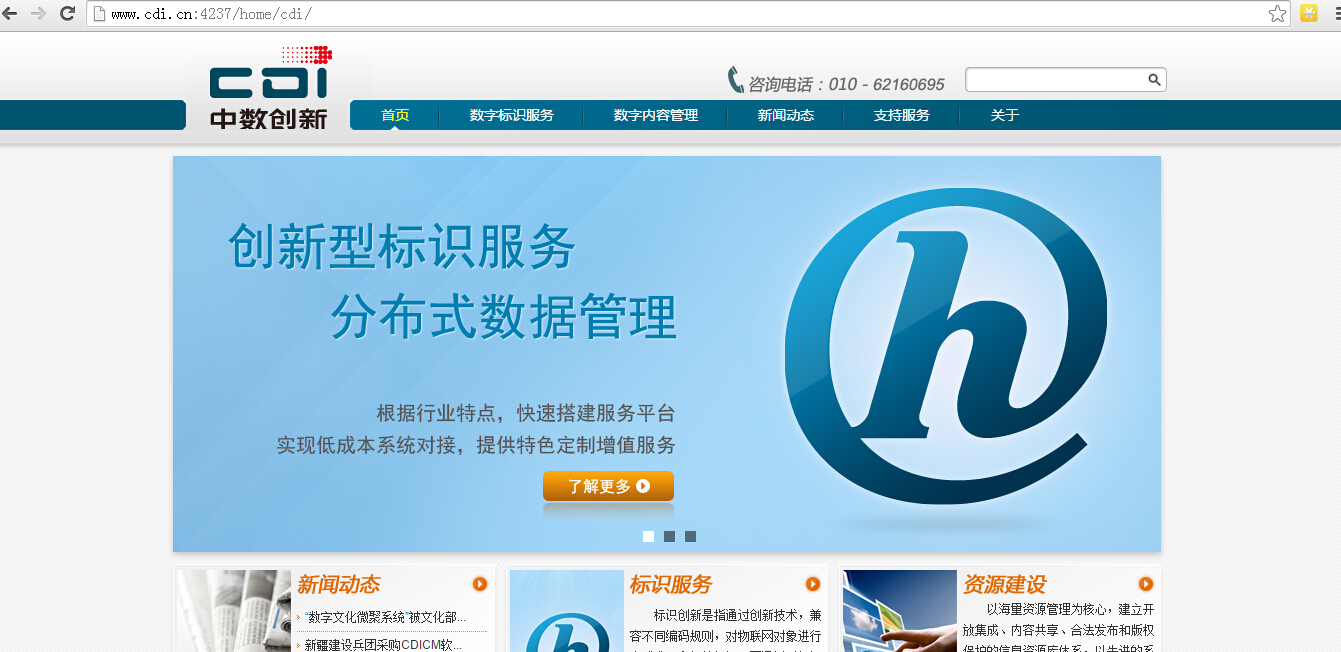Screen dimensions: 1341x652
Task: Click the yellow extension icon in toolbar
Action: tap(1308, 13)
